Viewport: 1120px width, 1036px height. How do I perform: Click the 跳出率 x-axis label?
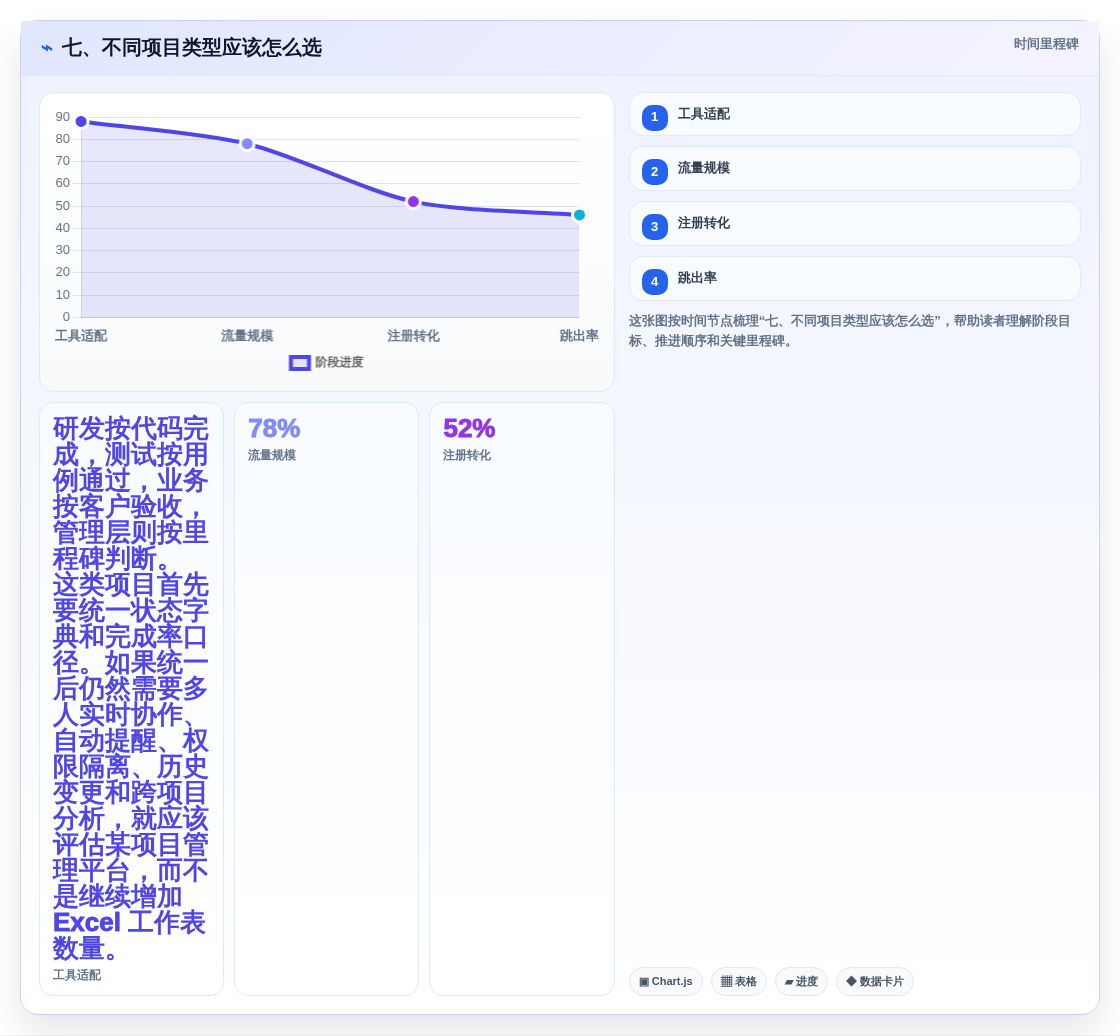579,336
